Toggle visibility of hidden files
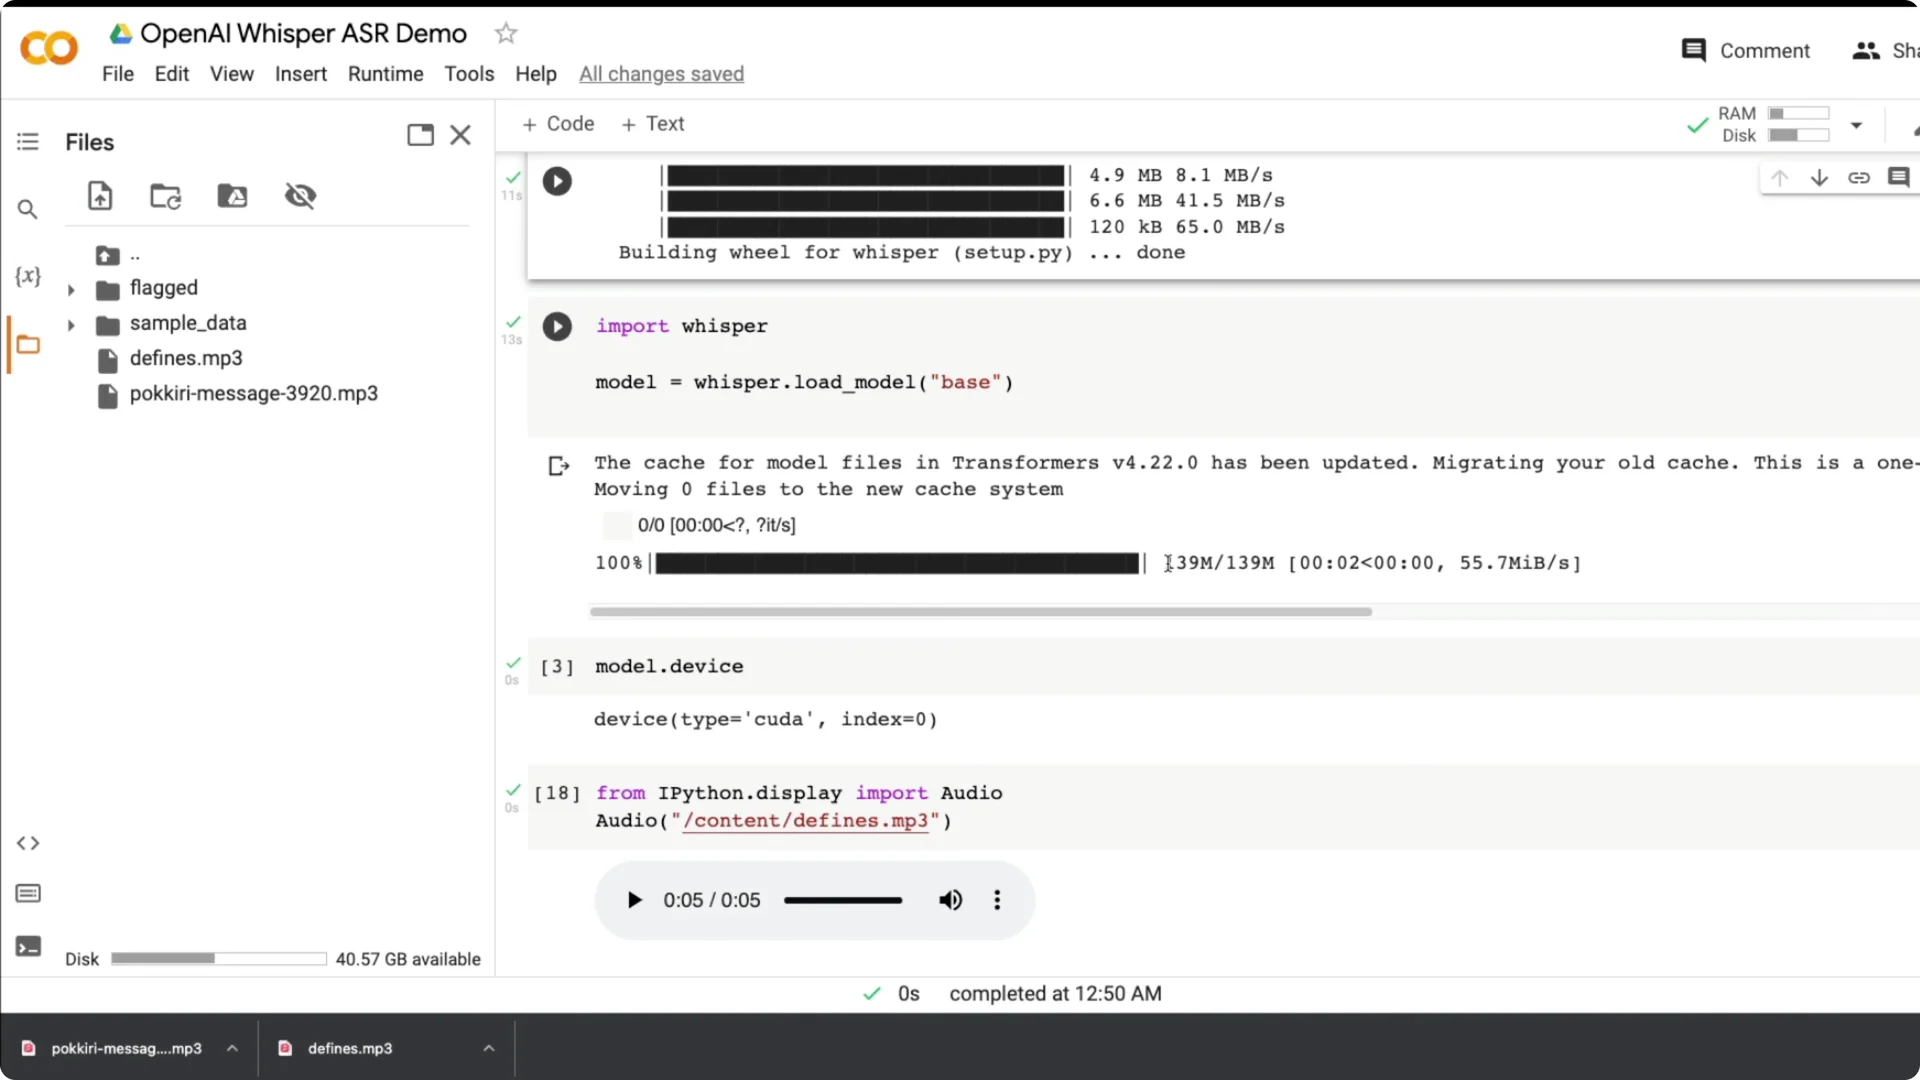1920x1080 pixels. click(301, 195)
